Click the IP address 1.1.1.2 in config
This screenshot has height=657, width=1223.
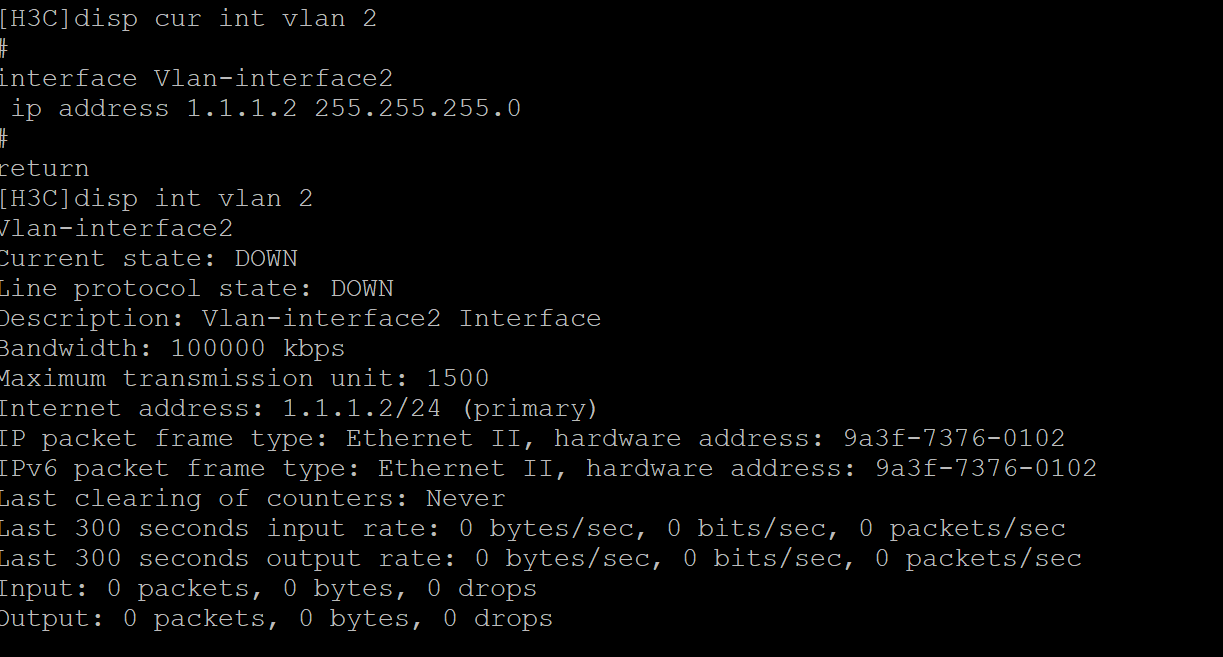pyautogui.click(x=241, y=109)
